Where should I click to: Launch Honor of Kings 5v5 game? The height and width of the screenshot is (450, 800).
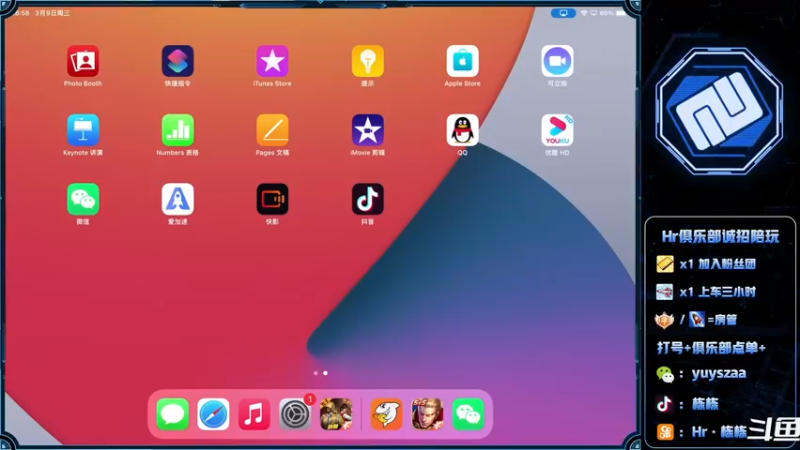(427, 414)
